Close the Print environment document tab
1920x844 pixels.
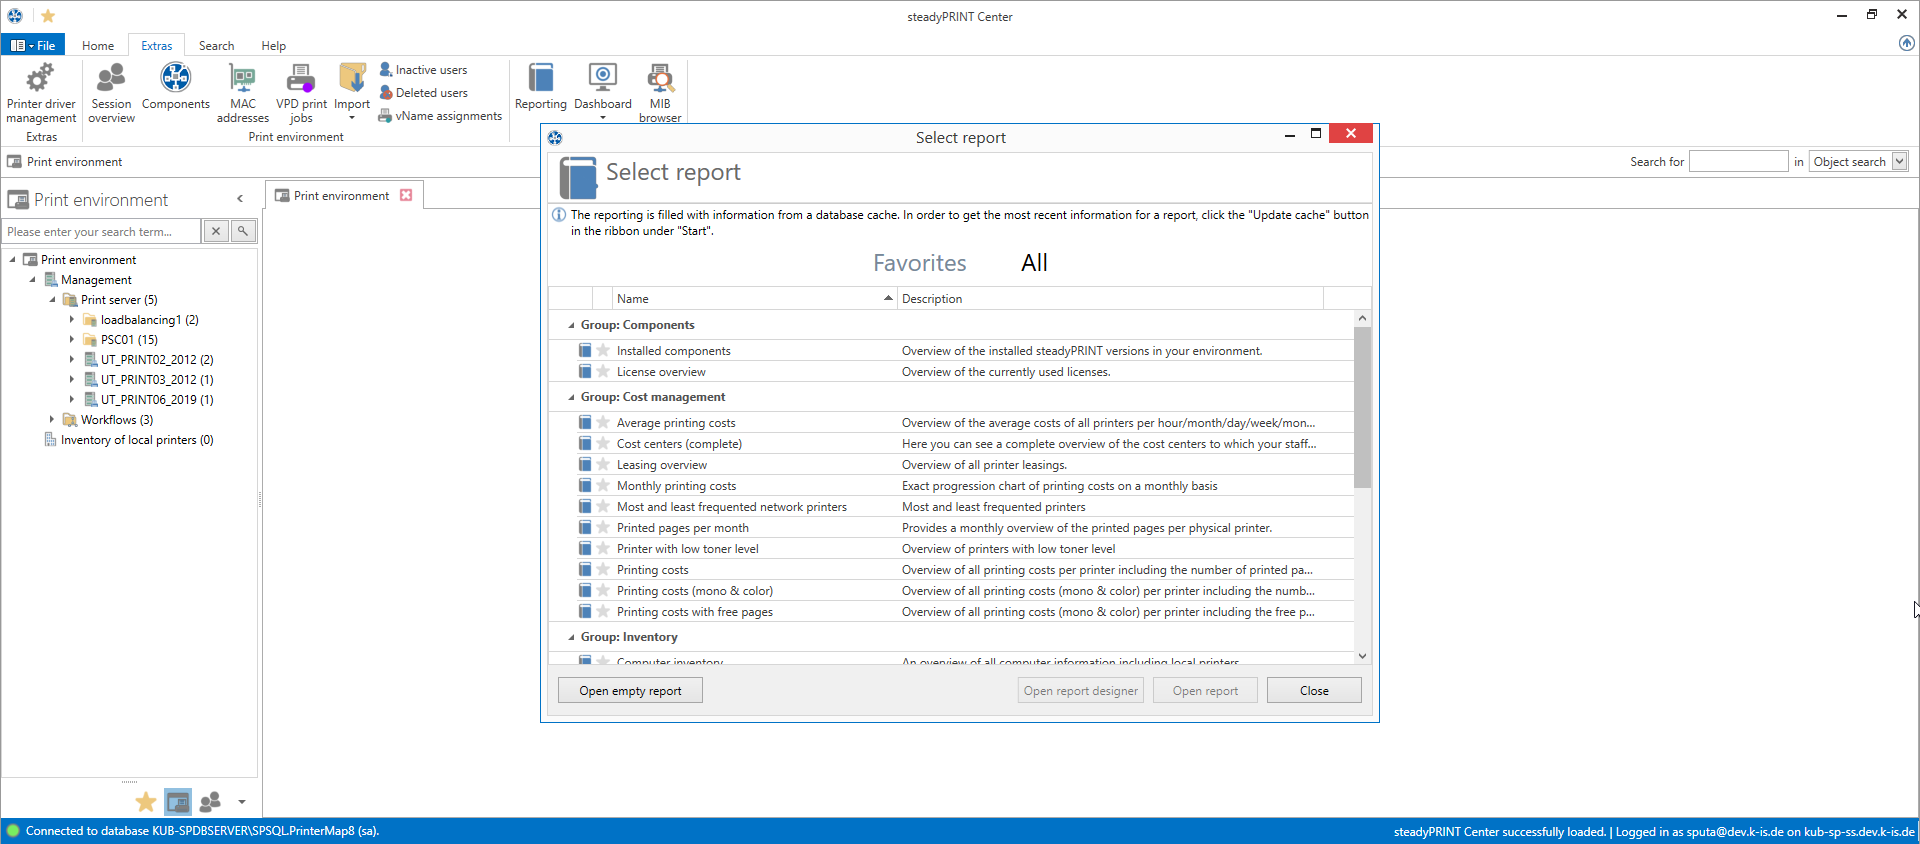(x=406, y=195)
